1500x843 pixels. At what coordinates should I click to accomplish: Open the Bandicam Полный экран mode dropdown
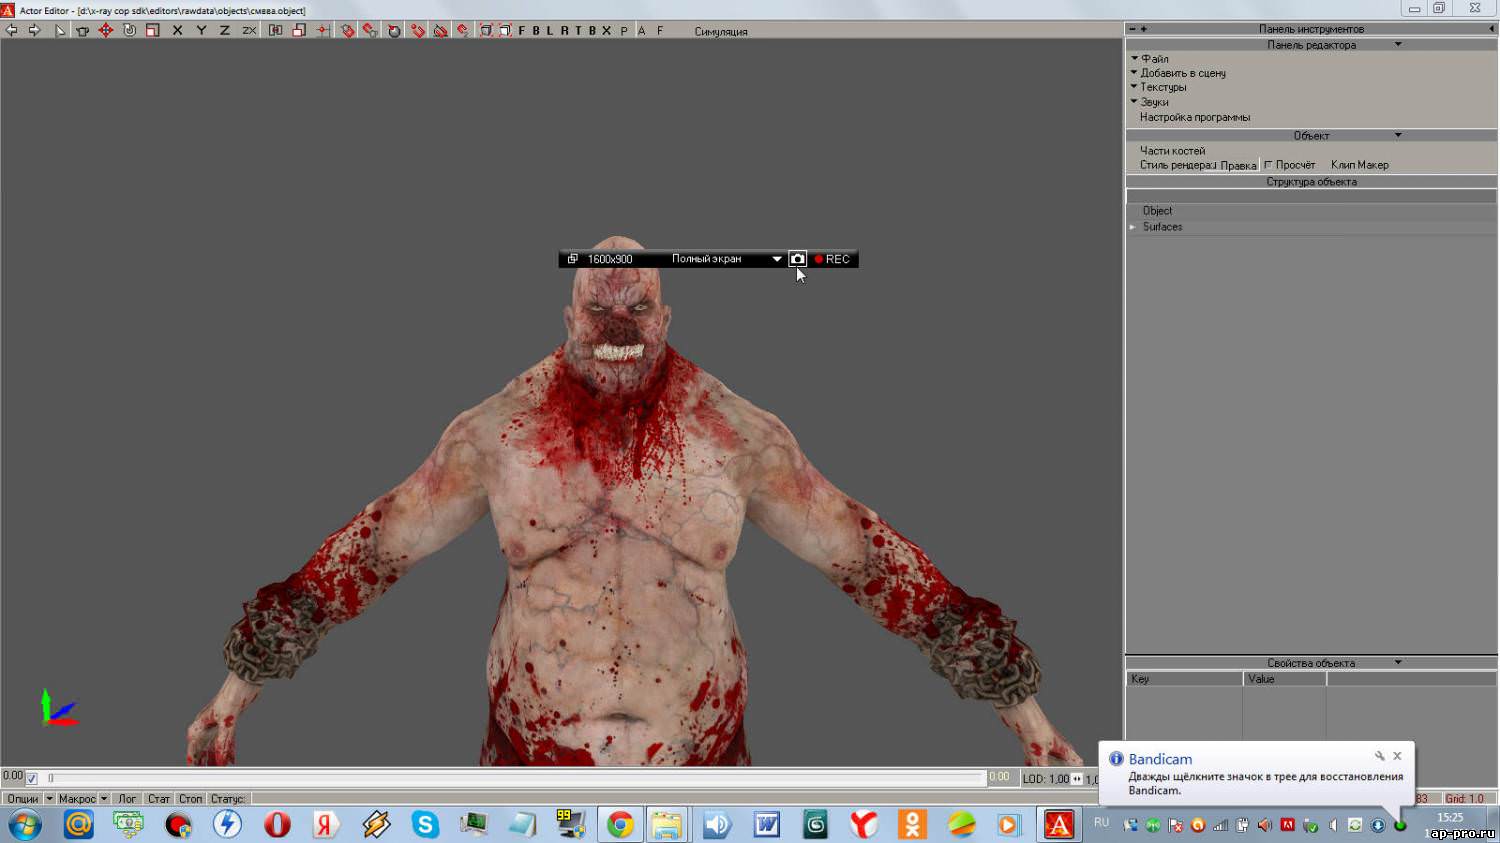[776, 259]
